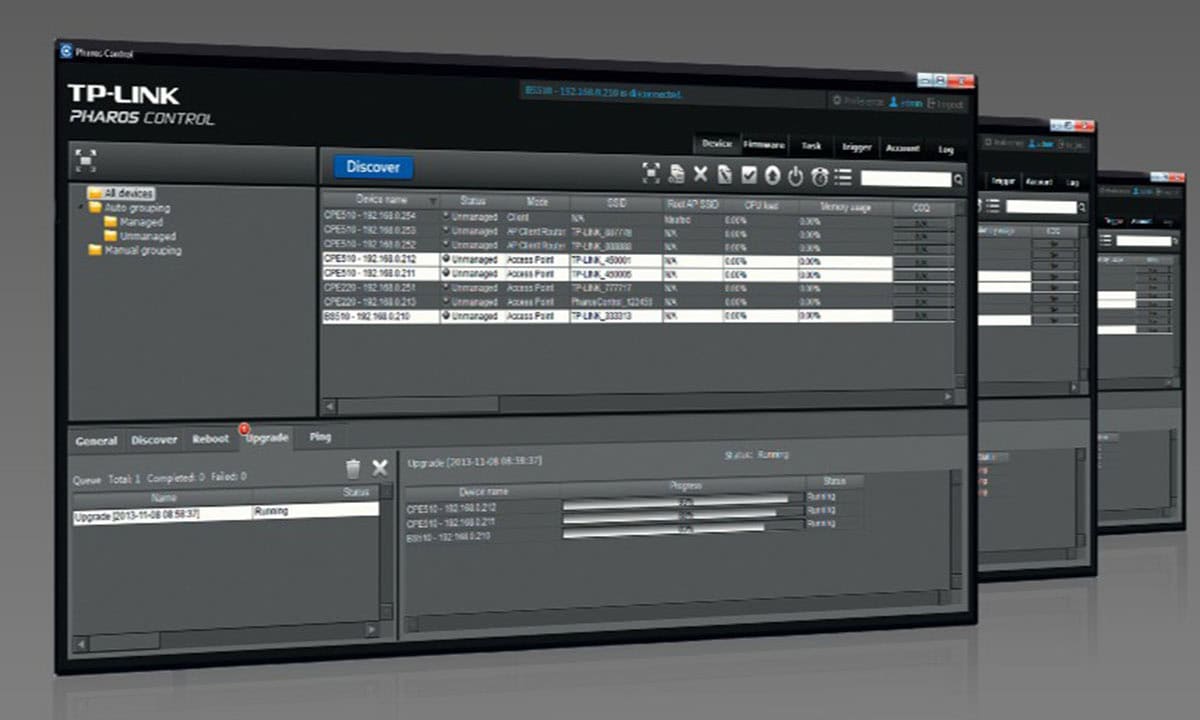Viewport: 1200px width, 720px height.
Task: Click progress bar for CPE510 - 192.168.0.211
Action: [683, 516]
